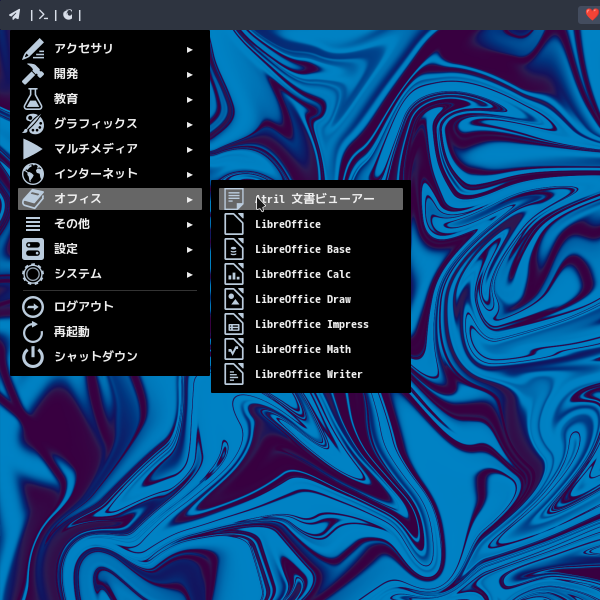Launch LibreOffice Draw

[x=311, y=299]
